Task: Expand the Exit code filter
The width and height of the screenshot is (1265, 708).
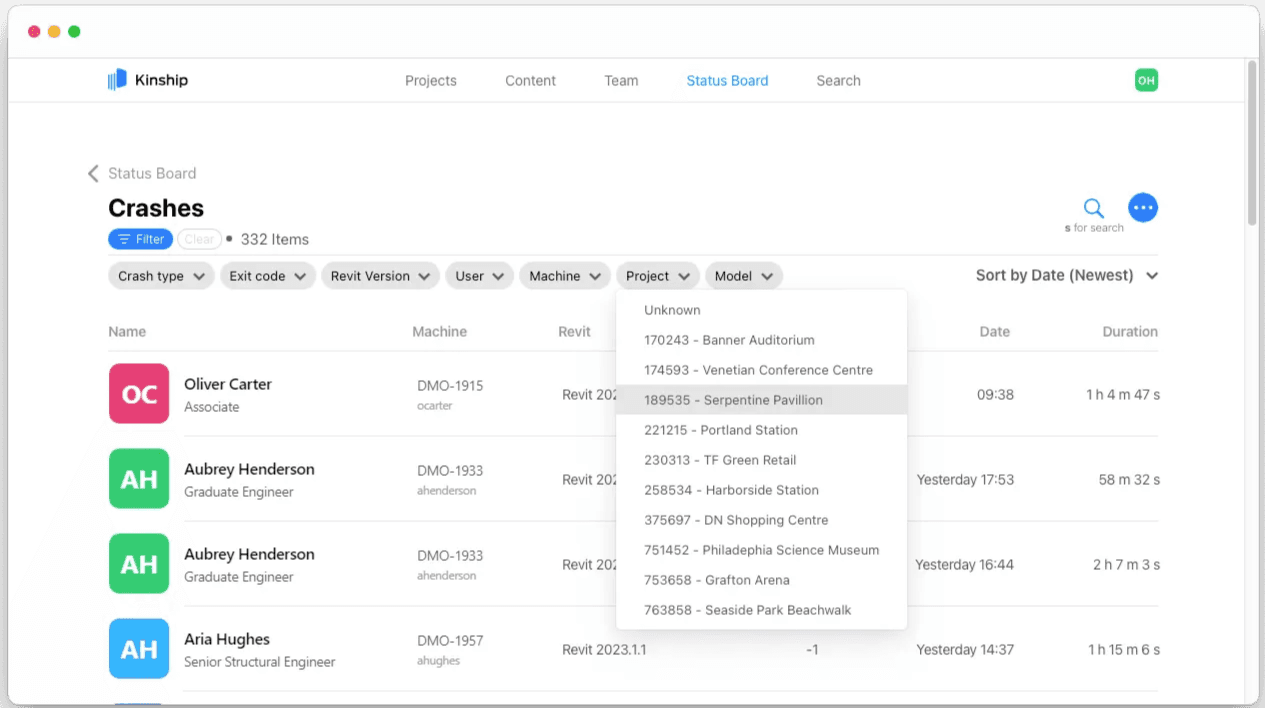Action: pyautogui.click(x=268, y=276)
